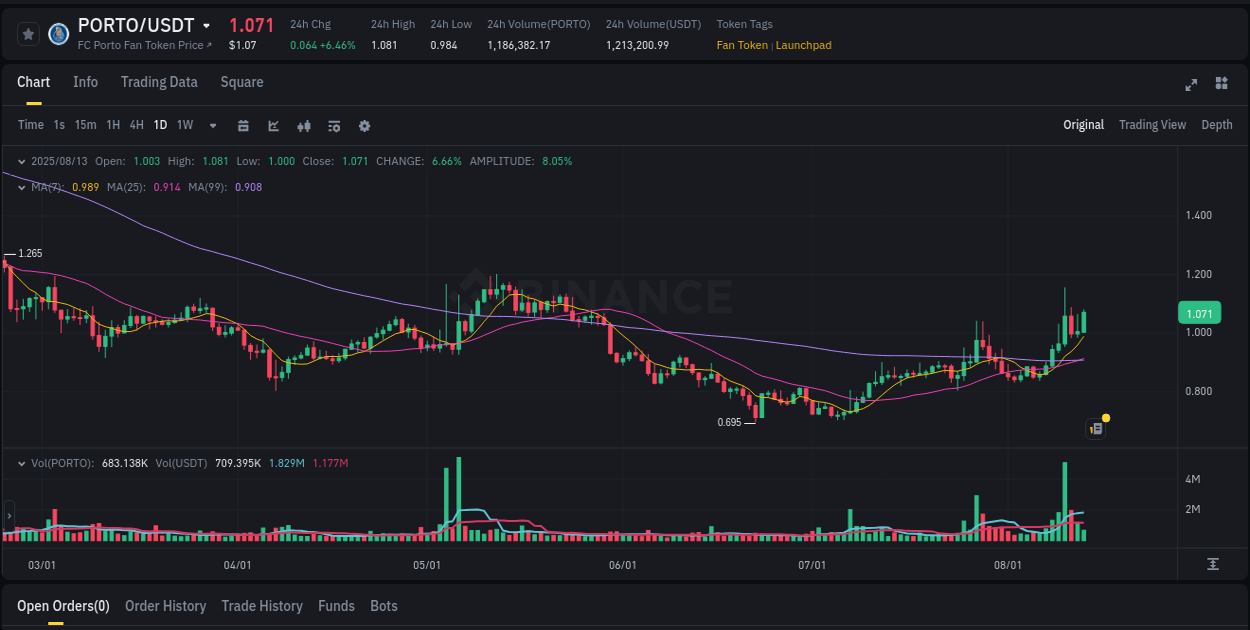
Task: Select the Trading View chart mode
Action: [1152, 125]
